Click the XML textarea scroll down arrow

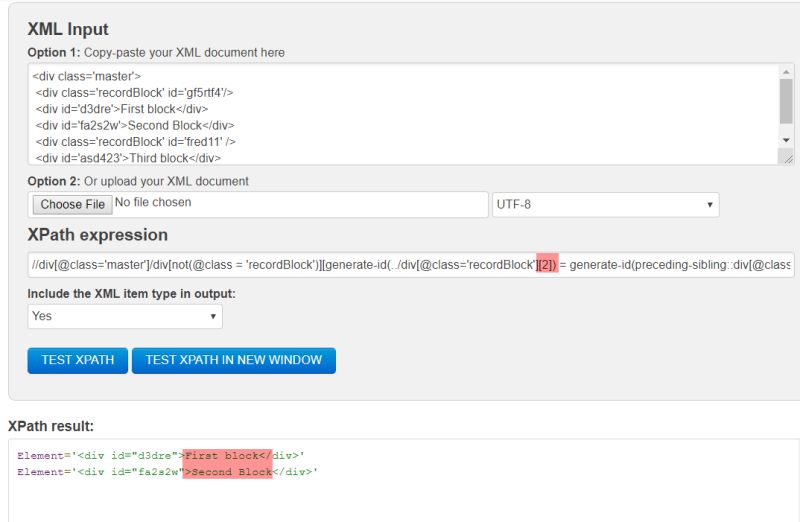(x=786, y=140)
